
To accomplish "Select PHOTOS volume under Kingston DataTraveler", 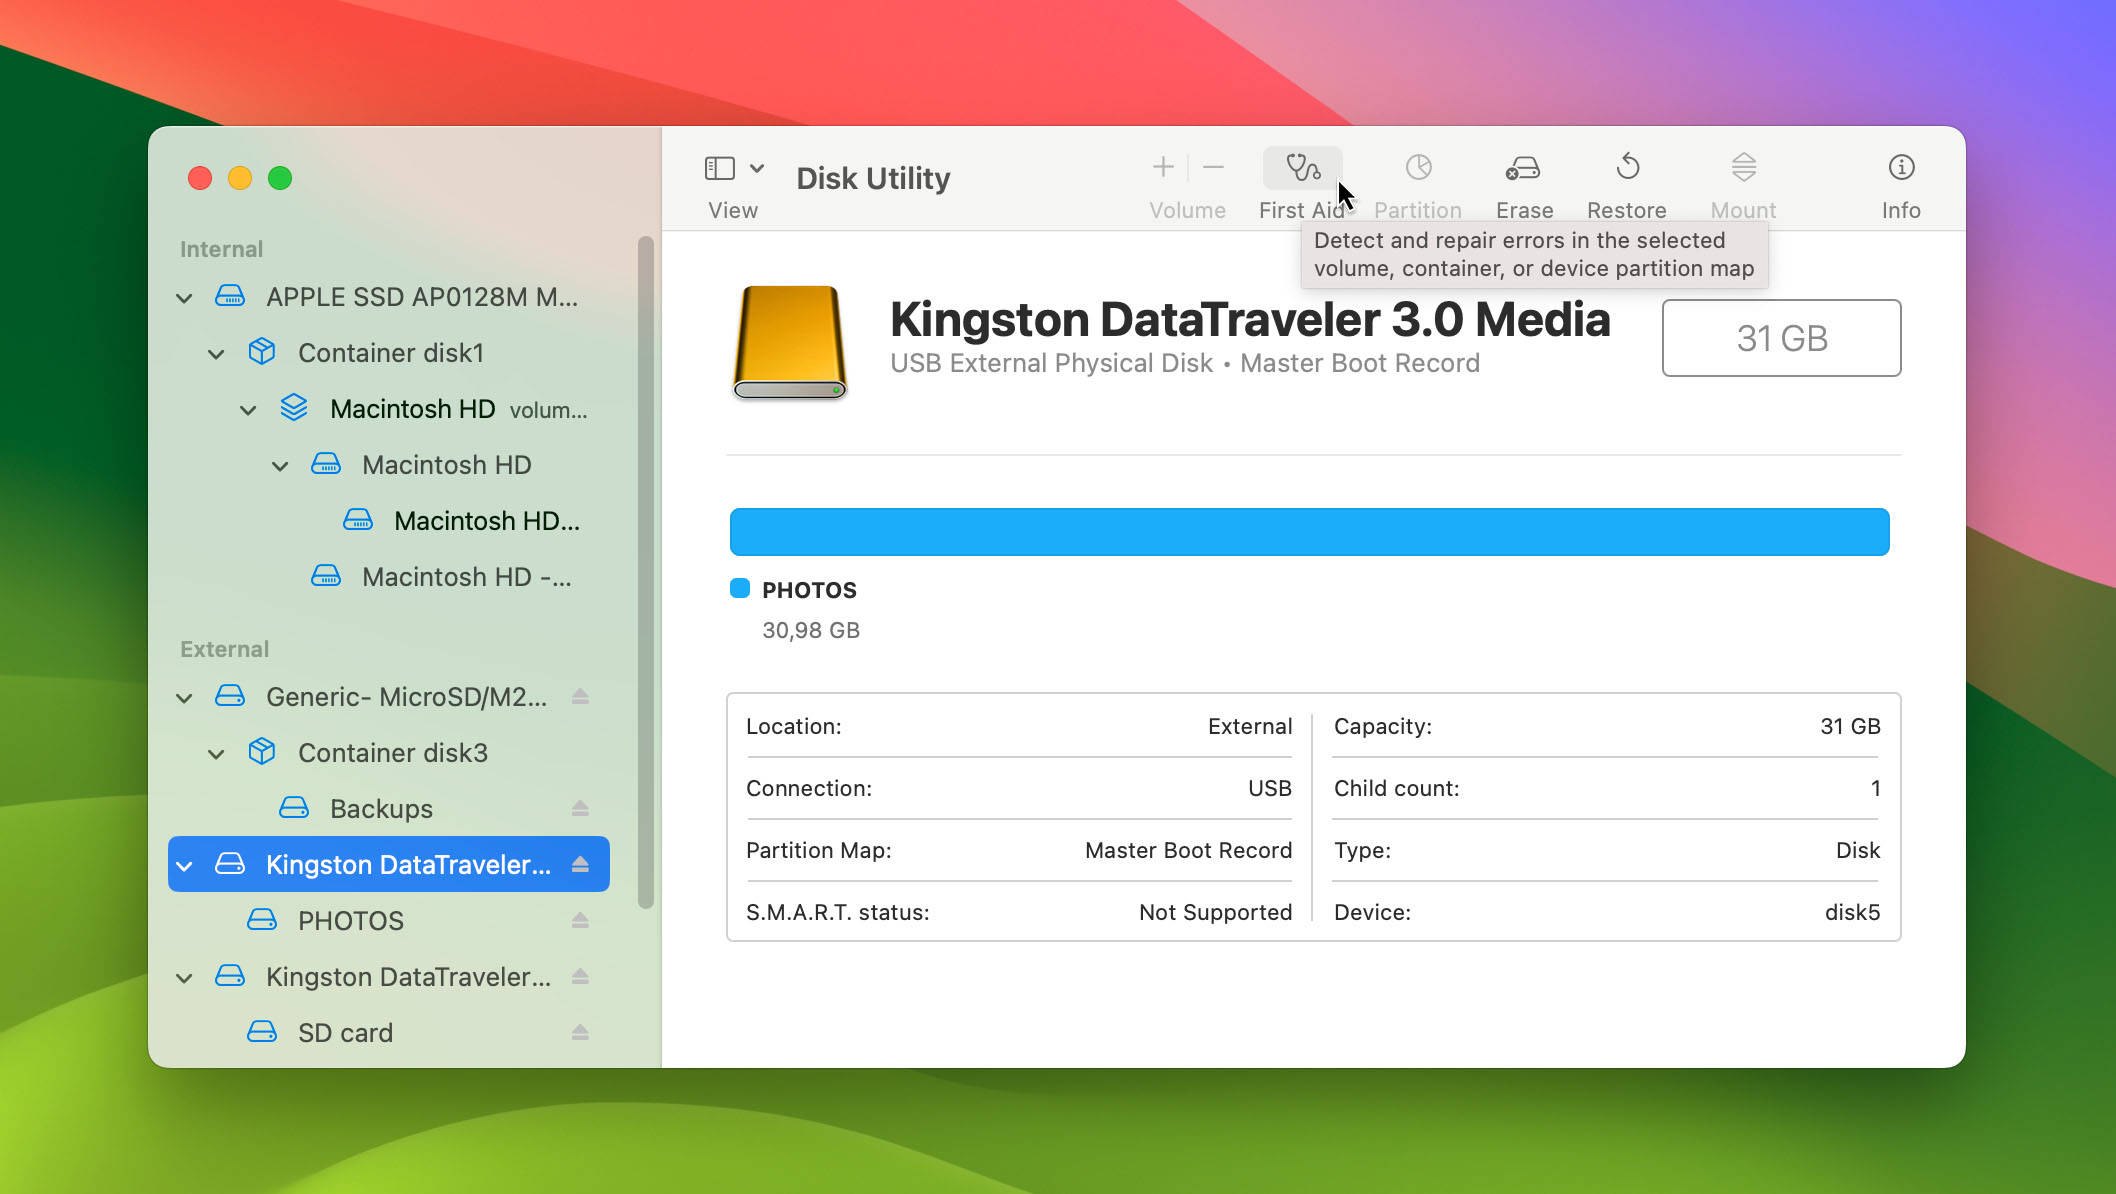I will point(347,919).
